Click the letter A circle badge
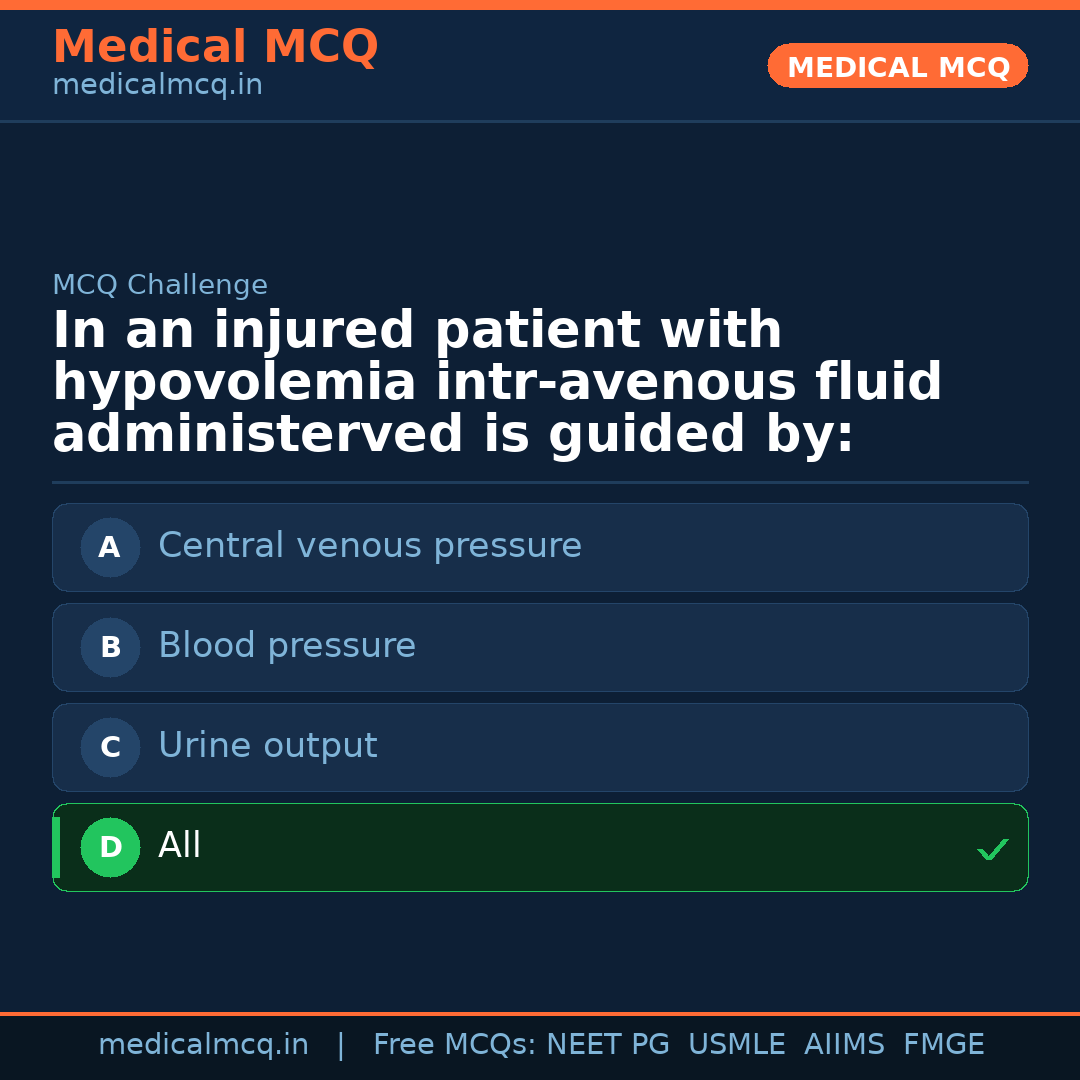This screenshot has height=1080, width=1080. pos(110,547)
